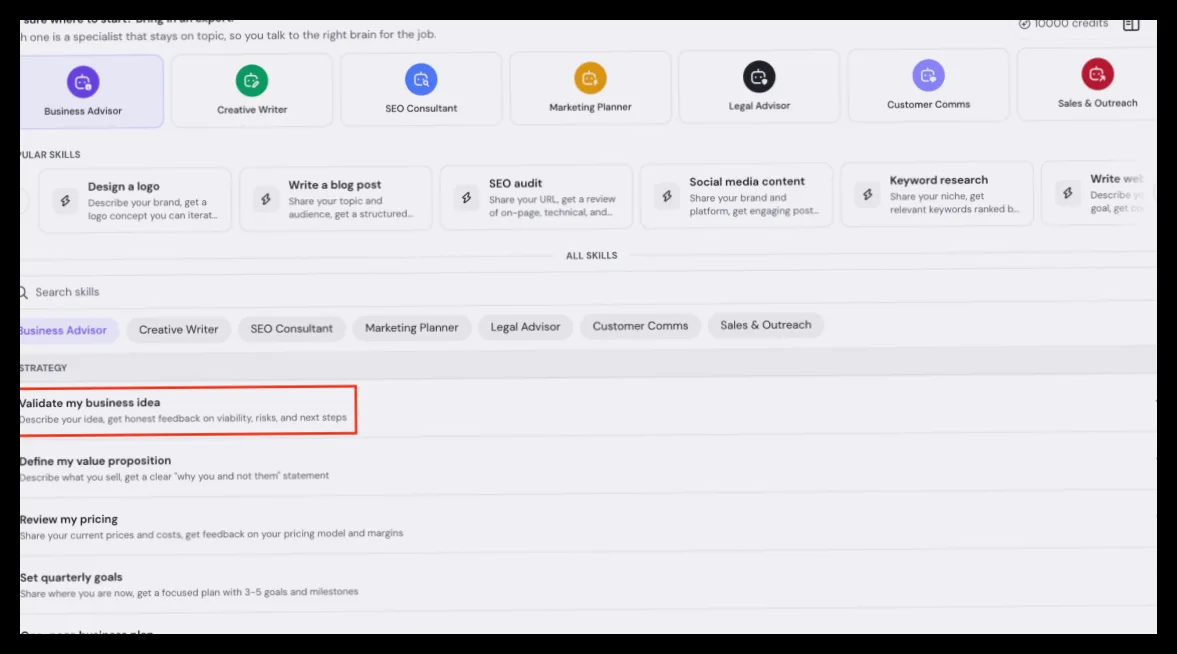
Task: Click the lightning icon on Write a blog post
Action: (266, 199)
